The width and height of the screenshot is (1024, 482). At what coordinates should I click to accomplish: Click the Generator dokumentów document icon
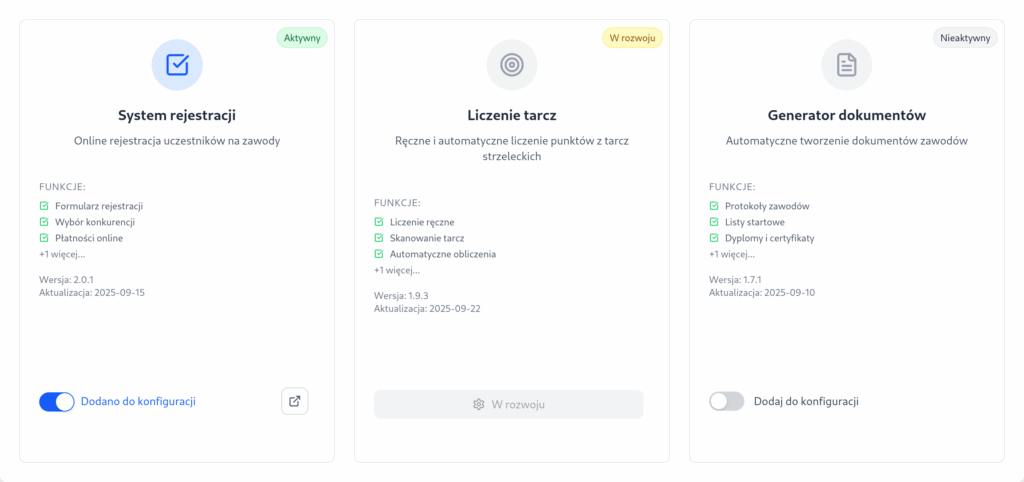pyautogui.click(x=846, y=65)
